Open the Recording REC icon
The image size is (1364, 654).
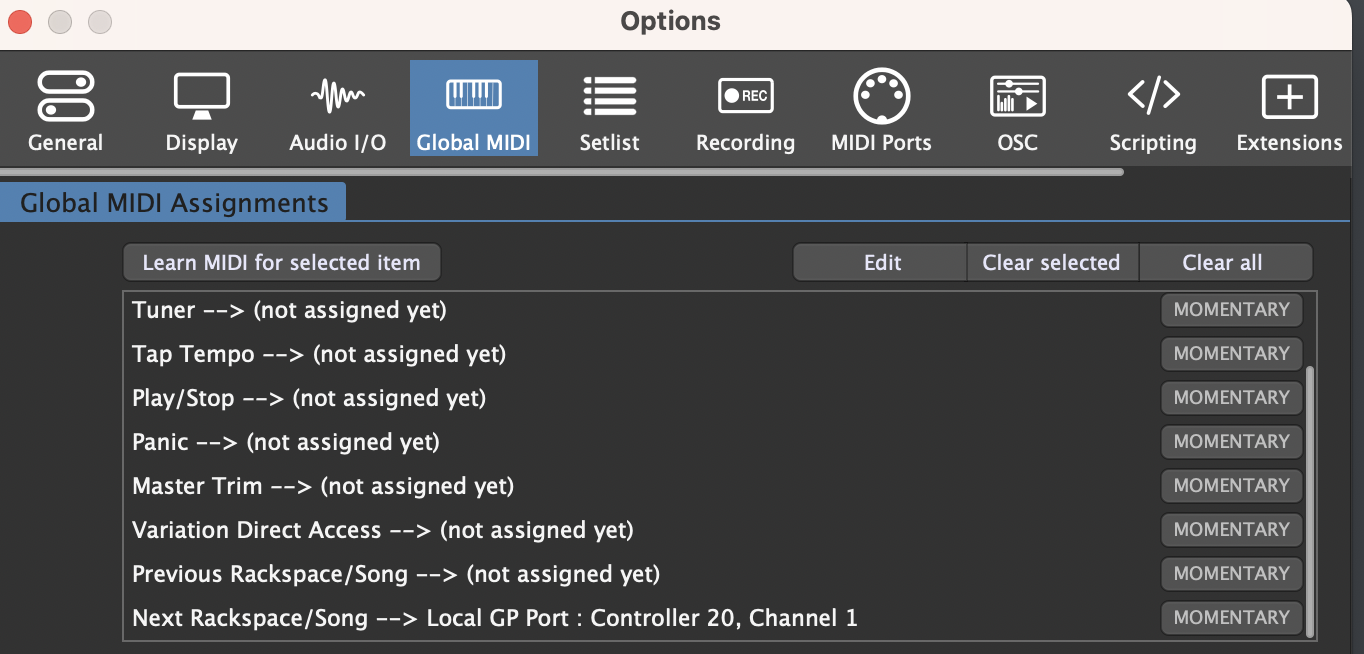pyautogui.click(x=745, y=96)
